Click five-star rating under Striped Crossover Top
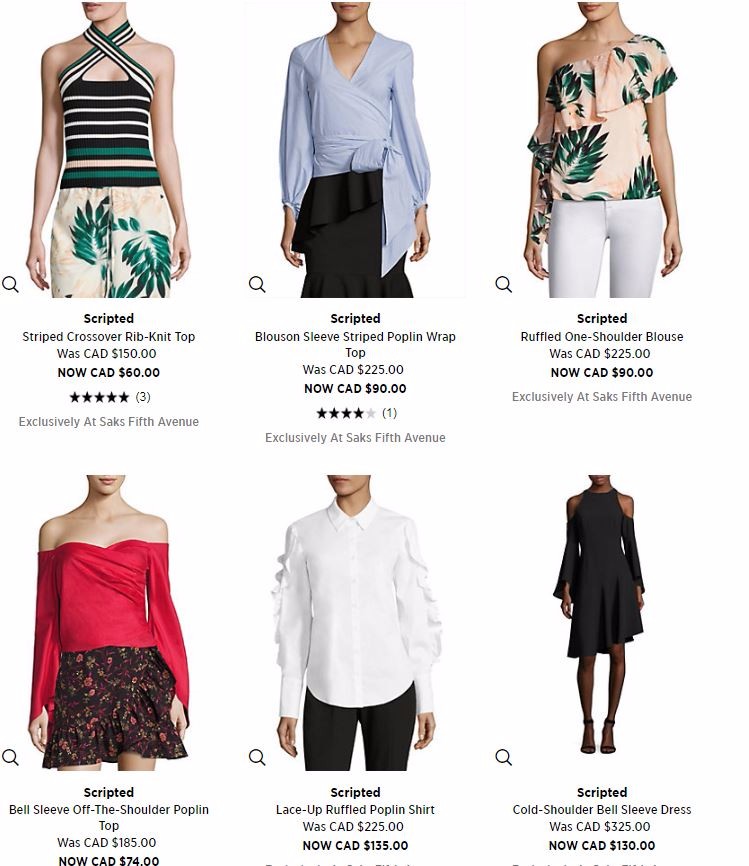This screenshot has width=749, height=866. tap(99, 397)
